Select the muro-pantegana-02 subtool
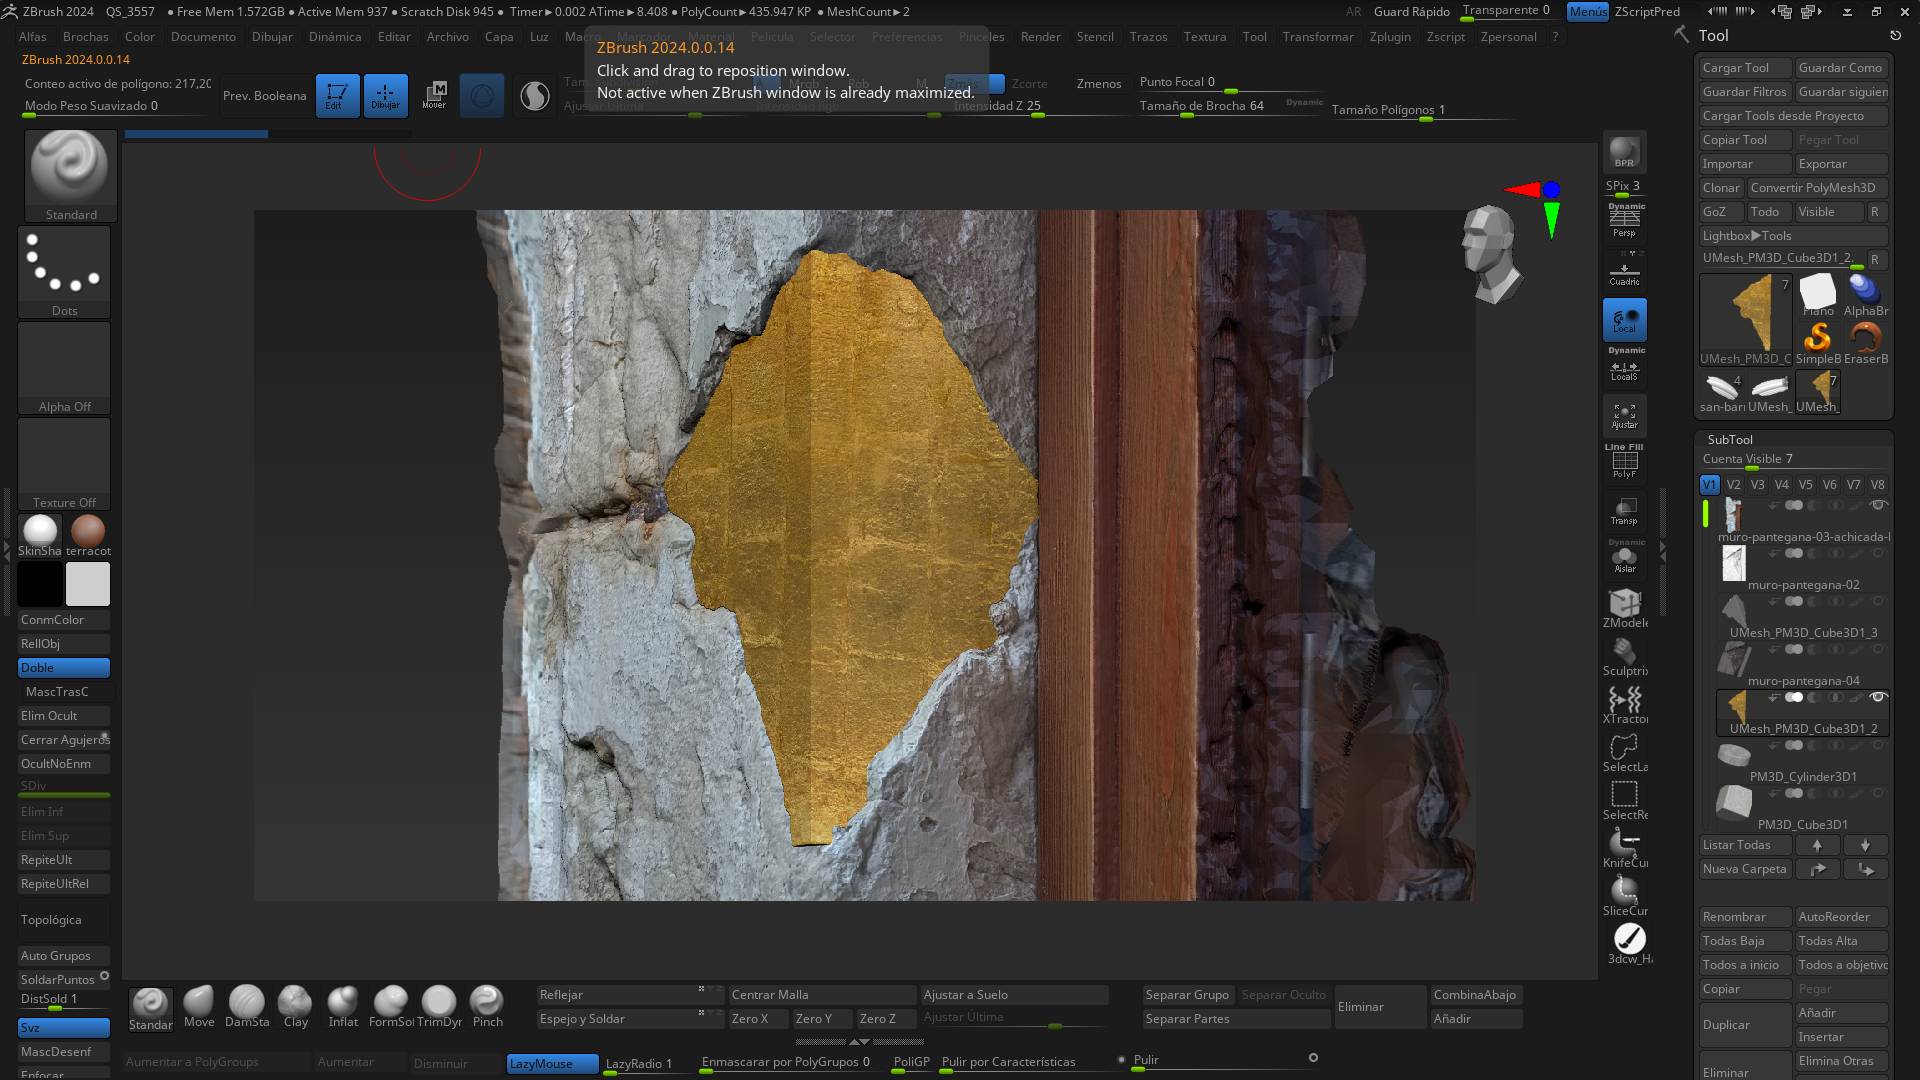1920x1080 pixels. [x=1803, y=585]
